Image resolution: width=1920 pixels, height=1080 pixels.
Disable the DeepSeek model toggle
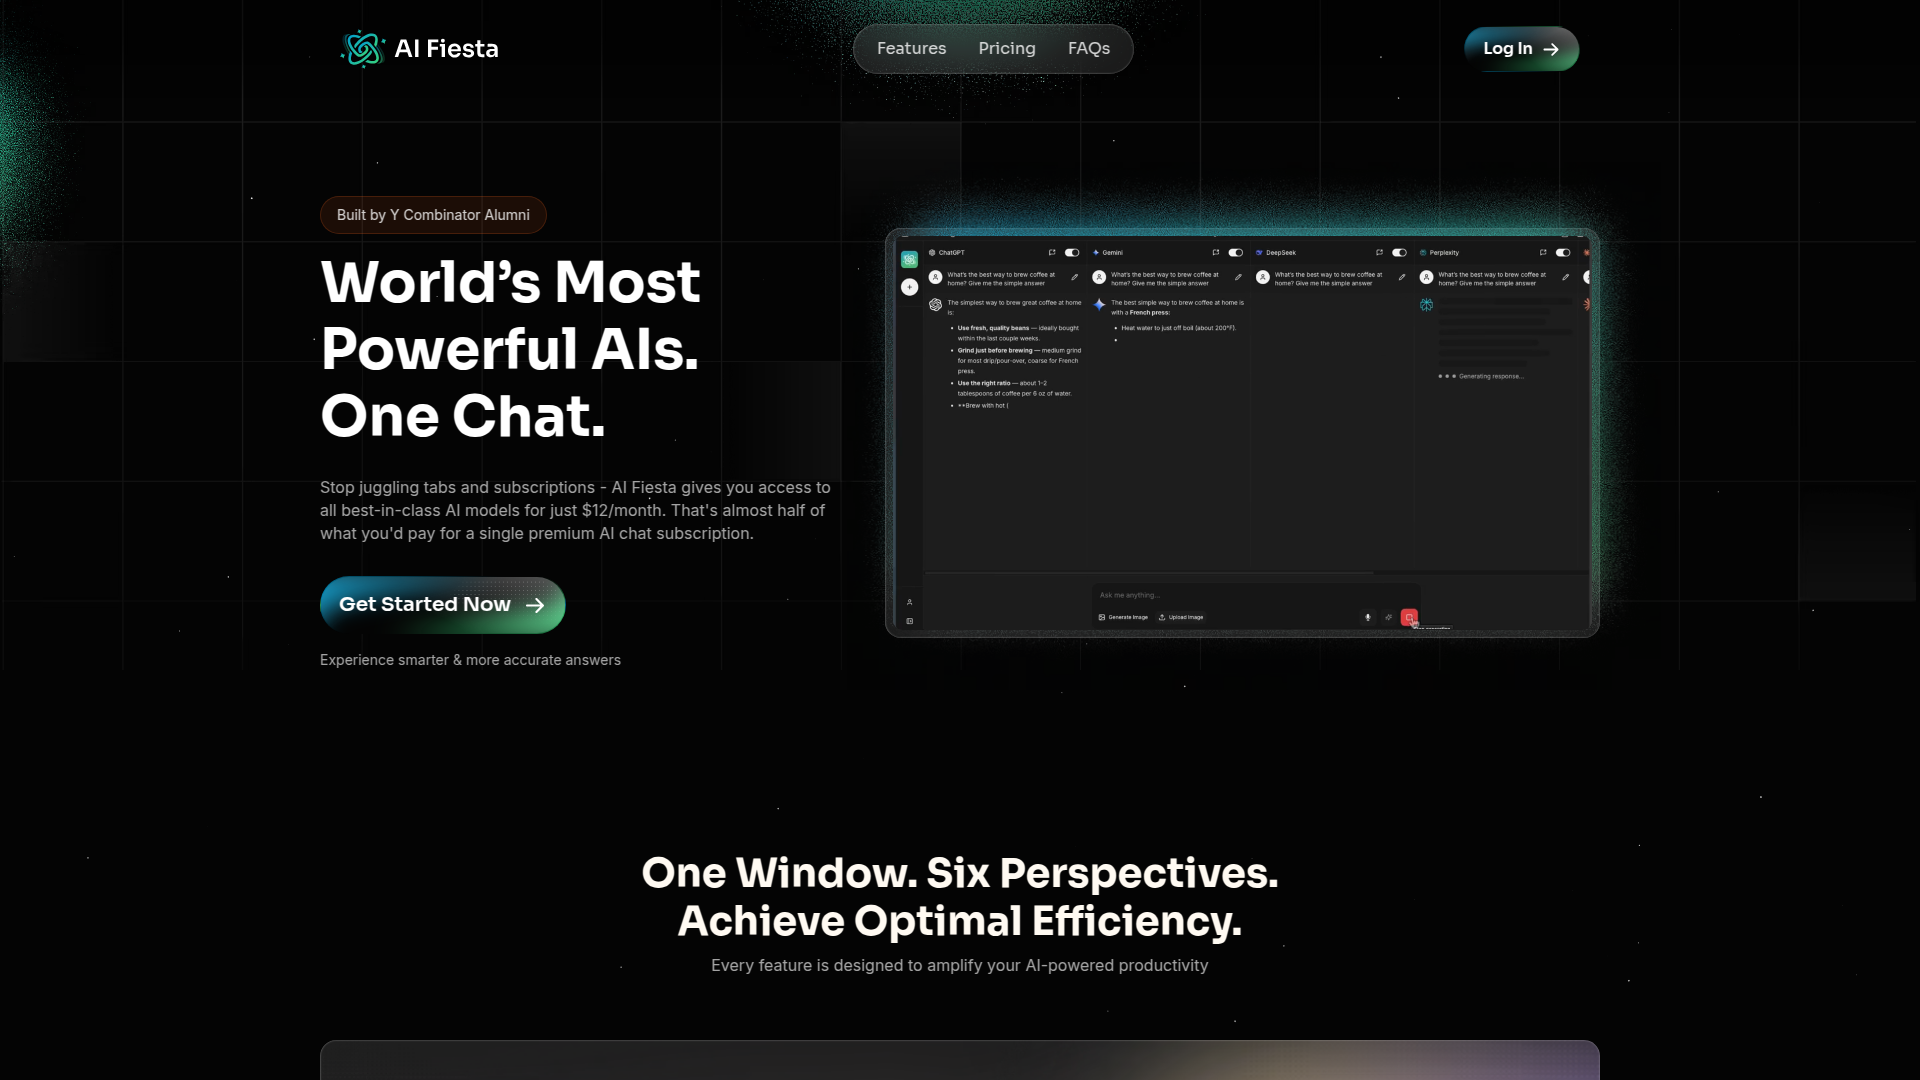pos(1399,252)
